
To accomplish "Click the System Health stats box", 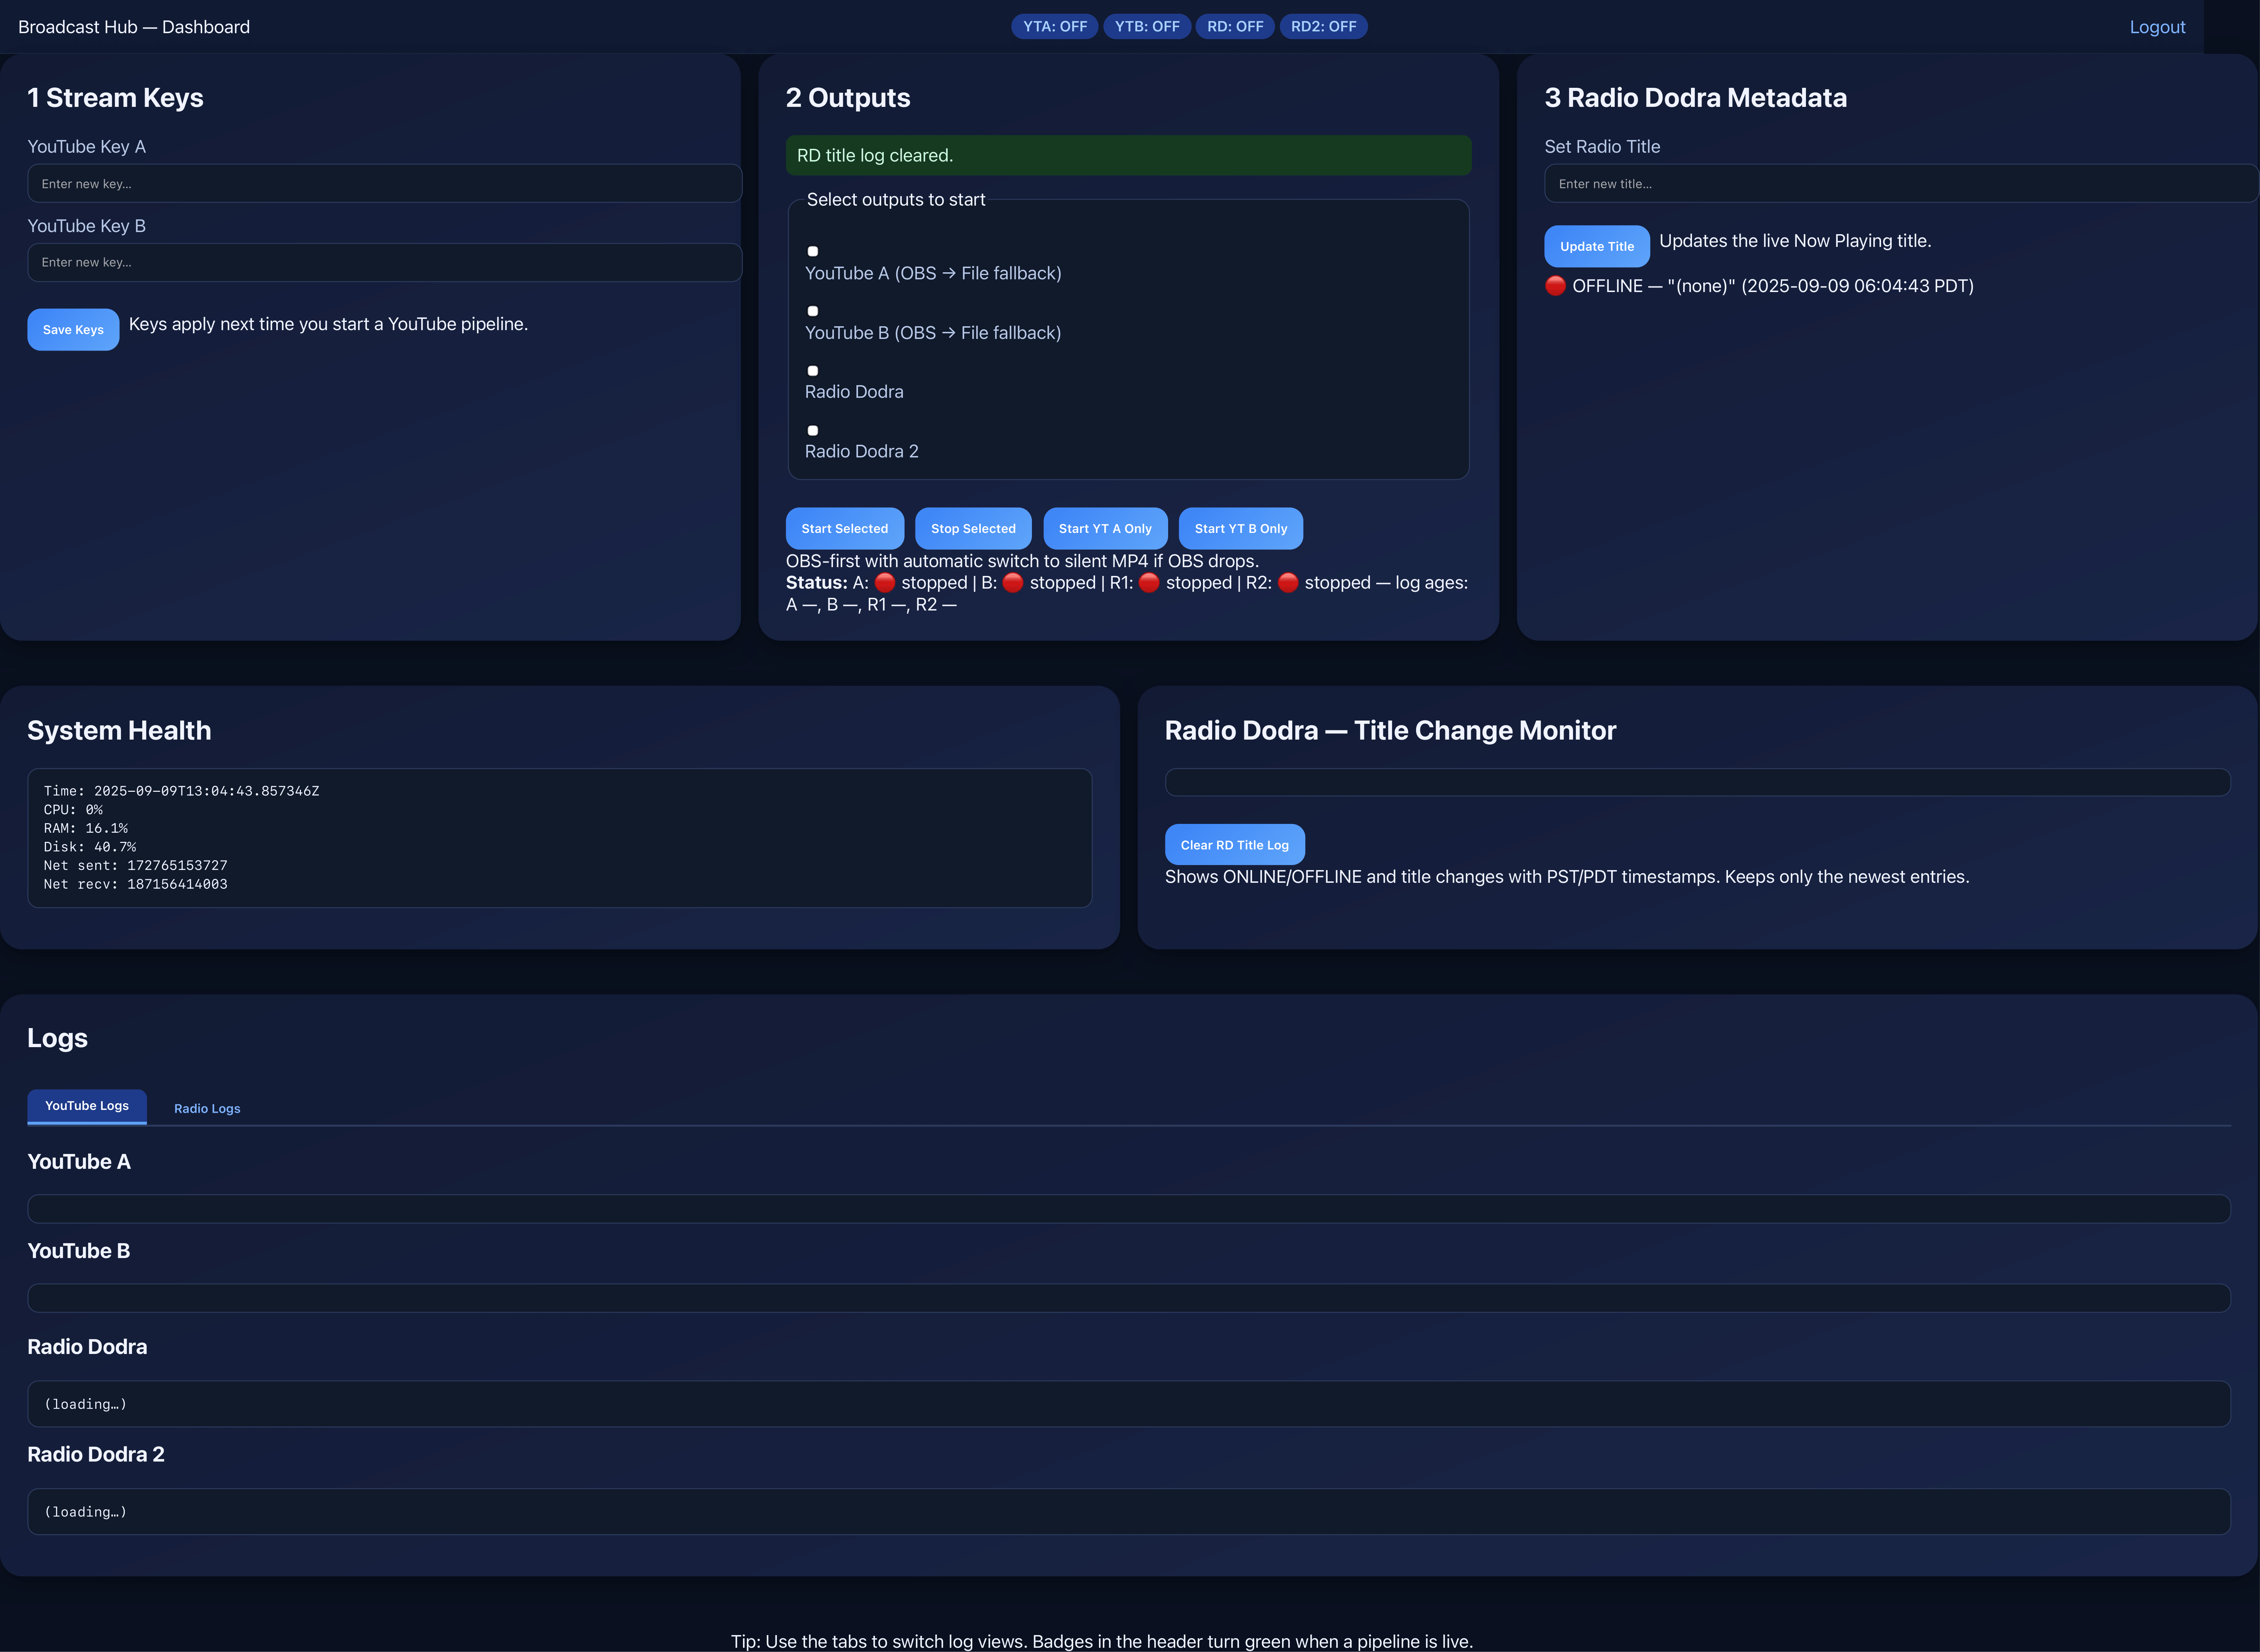I will [x=560, y=838].
